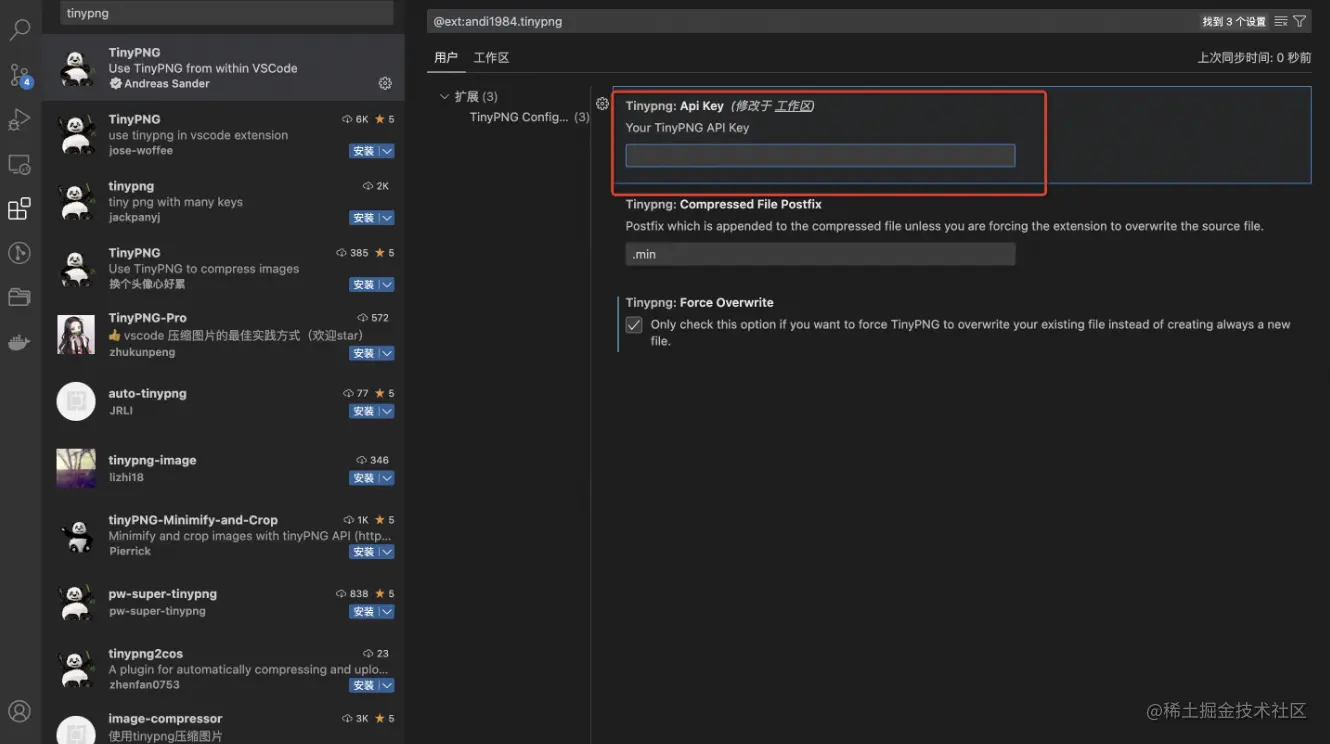Install TinyPNG with '换个头像心好累' author
Image resolution: width=1330 pixels, height=744 pixels.
(364, 285)
